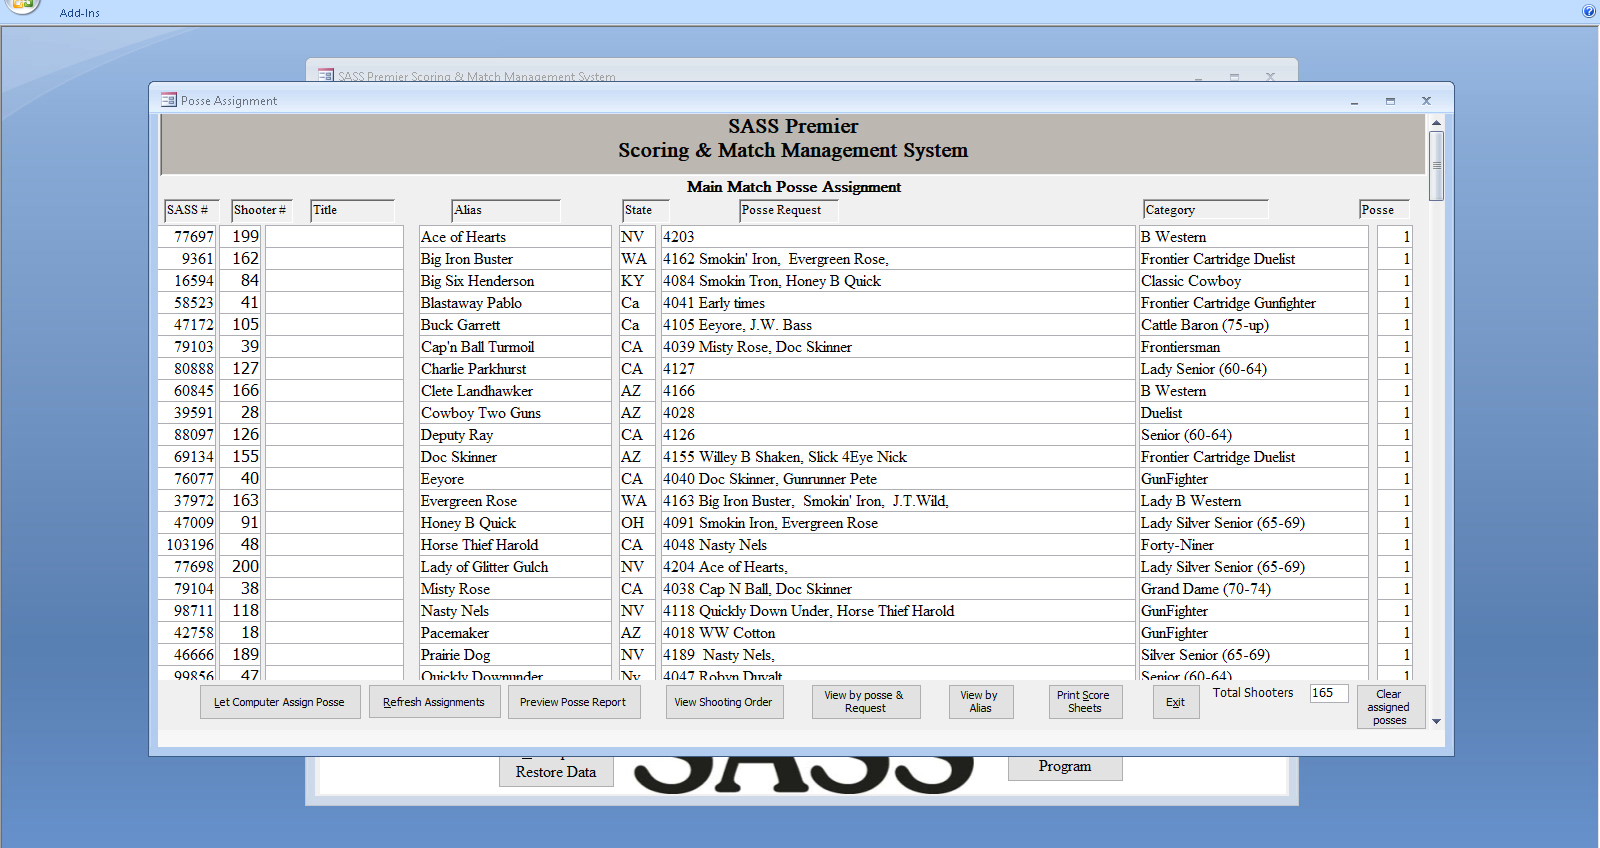Open the Office button menu

pyautogui.click(x=21, y=5)
